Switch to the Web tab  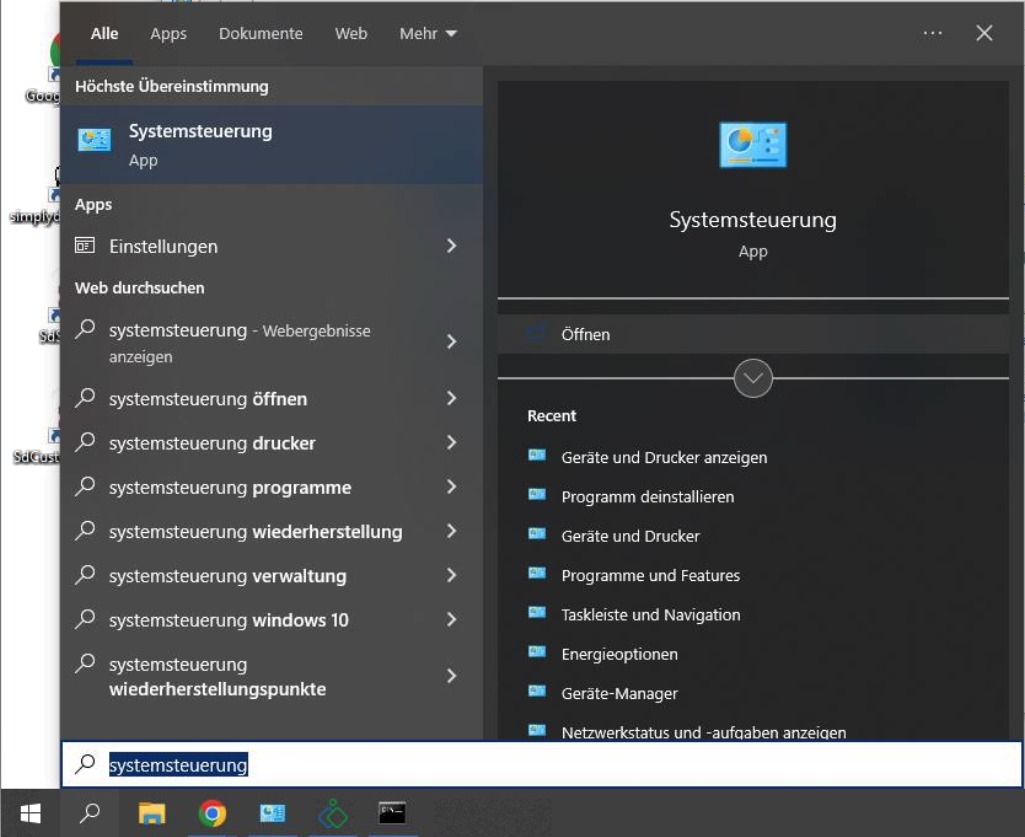pyautogui.click(x=351, y=33)
